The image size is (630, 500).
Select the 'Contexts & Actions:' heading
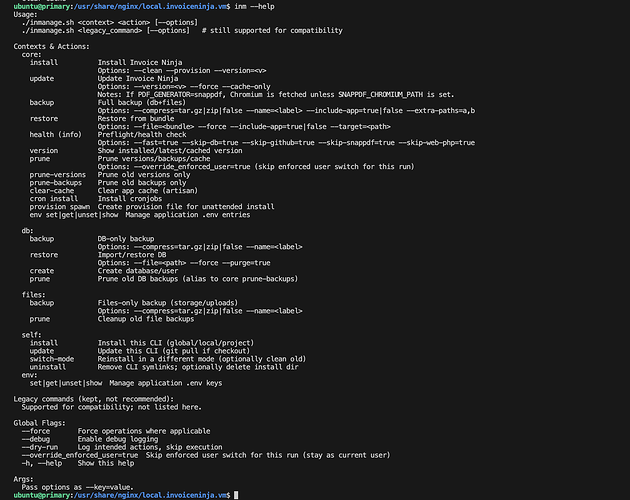tap(51, 47)
